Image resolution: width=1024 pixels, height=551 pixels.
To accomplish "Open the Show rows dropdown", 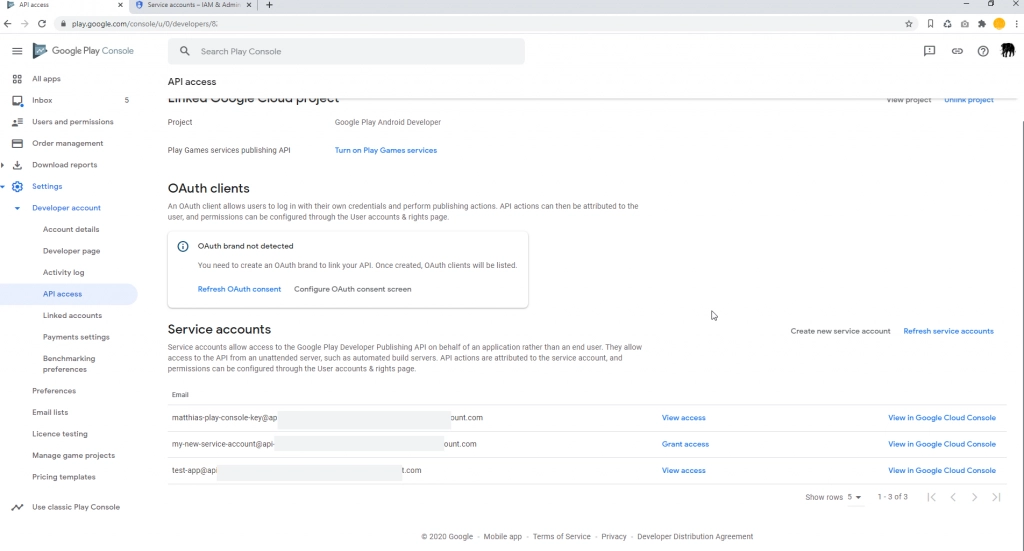I will (x=854, y=497).
